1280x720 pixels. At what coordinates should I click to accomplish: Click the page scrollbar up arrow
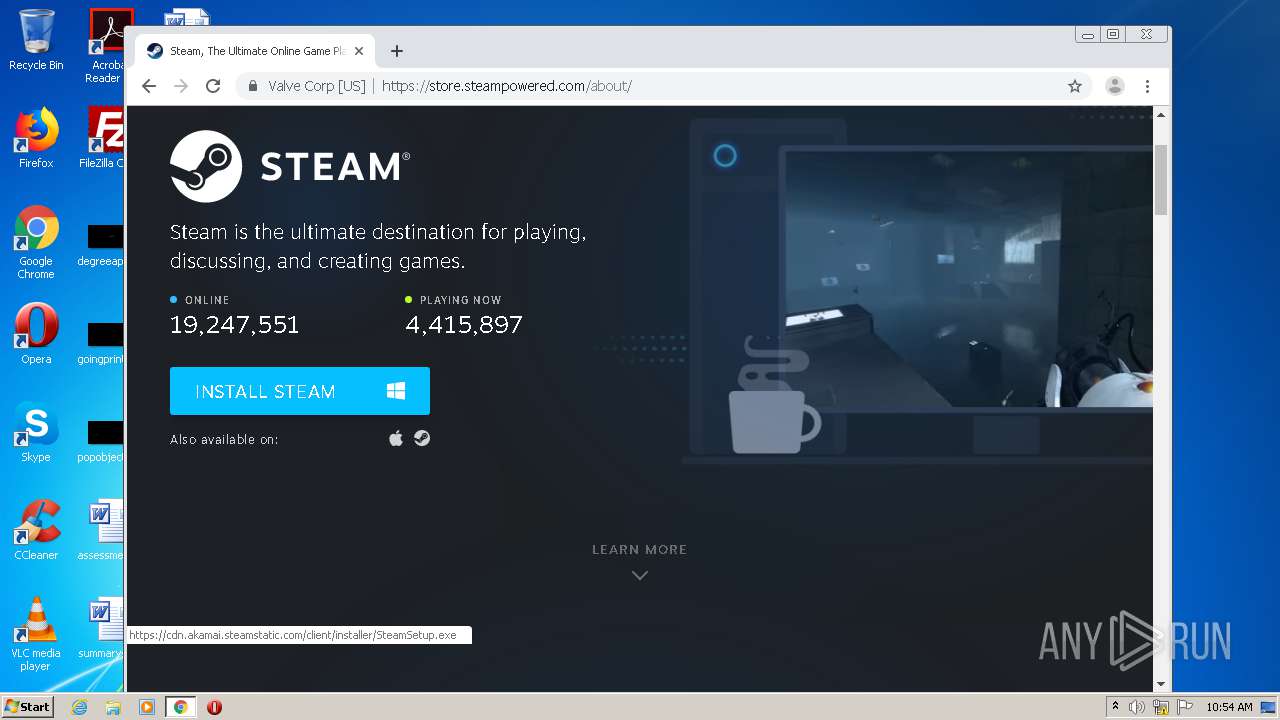1161,115
